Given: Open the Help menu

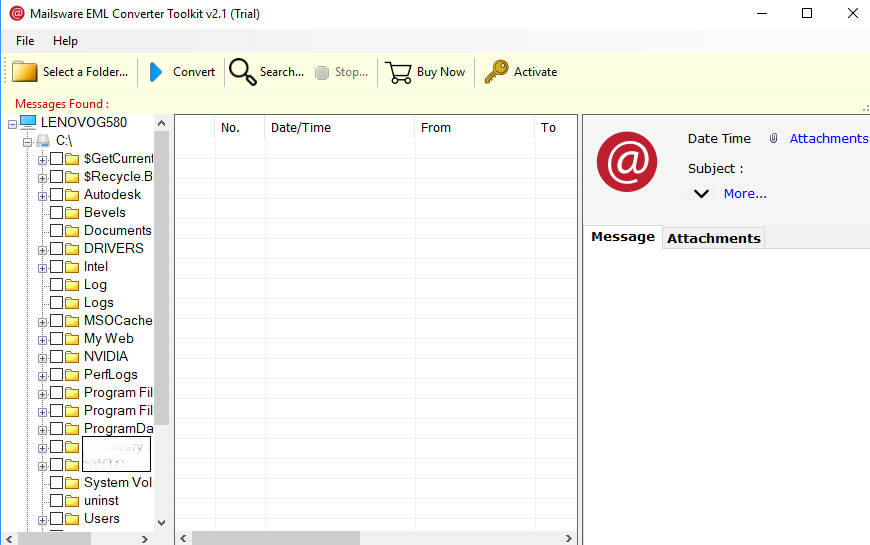Looking at the screenshot, I should (65, 41).
